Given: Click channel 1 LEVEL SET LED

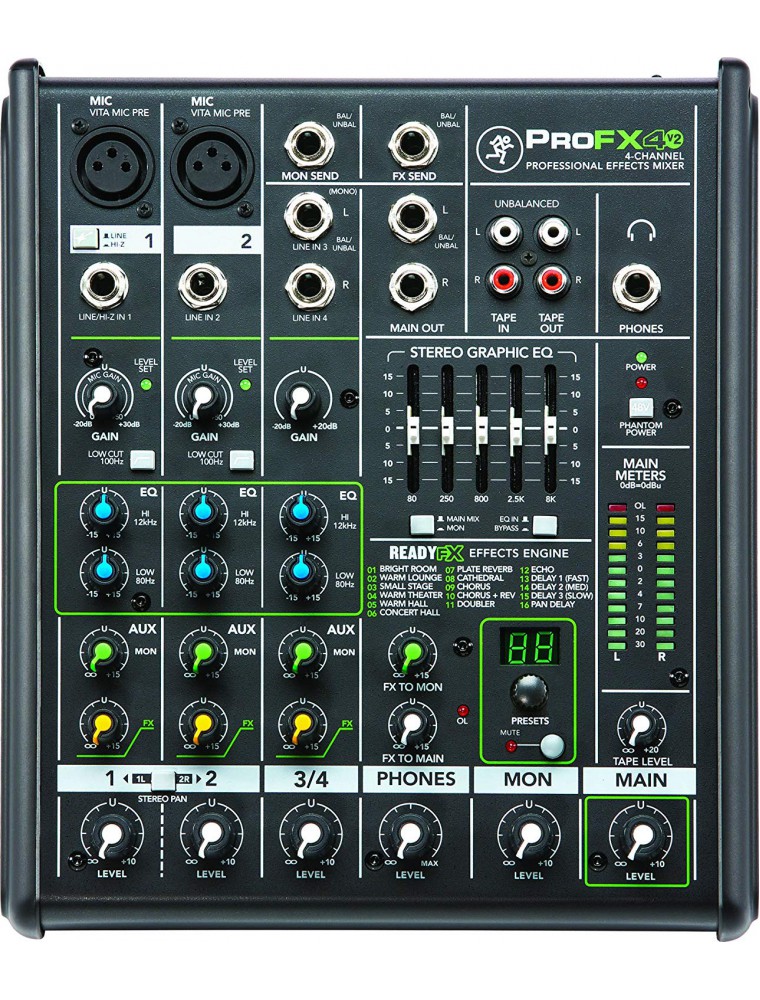Looking at the screenshot, I should [x=145, y=385].
